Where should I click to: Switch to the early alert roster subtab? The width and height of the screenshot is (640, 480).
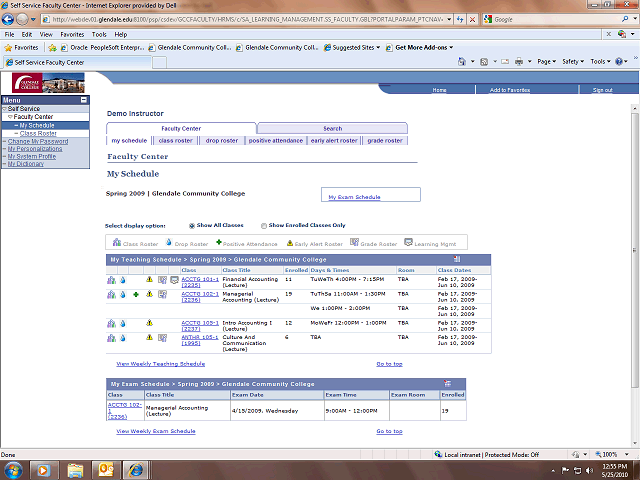tap(334, 140)
